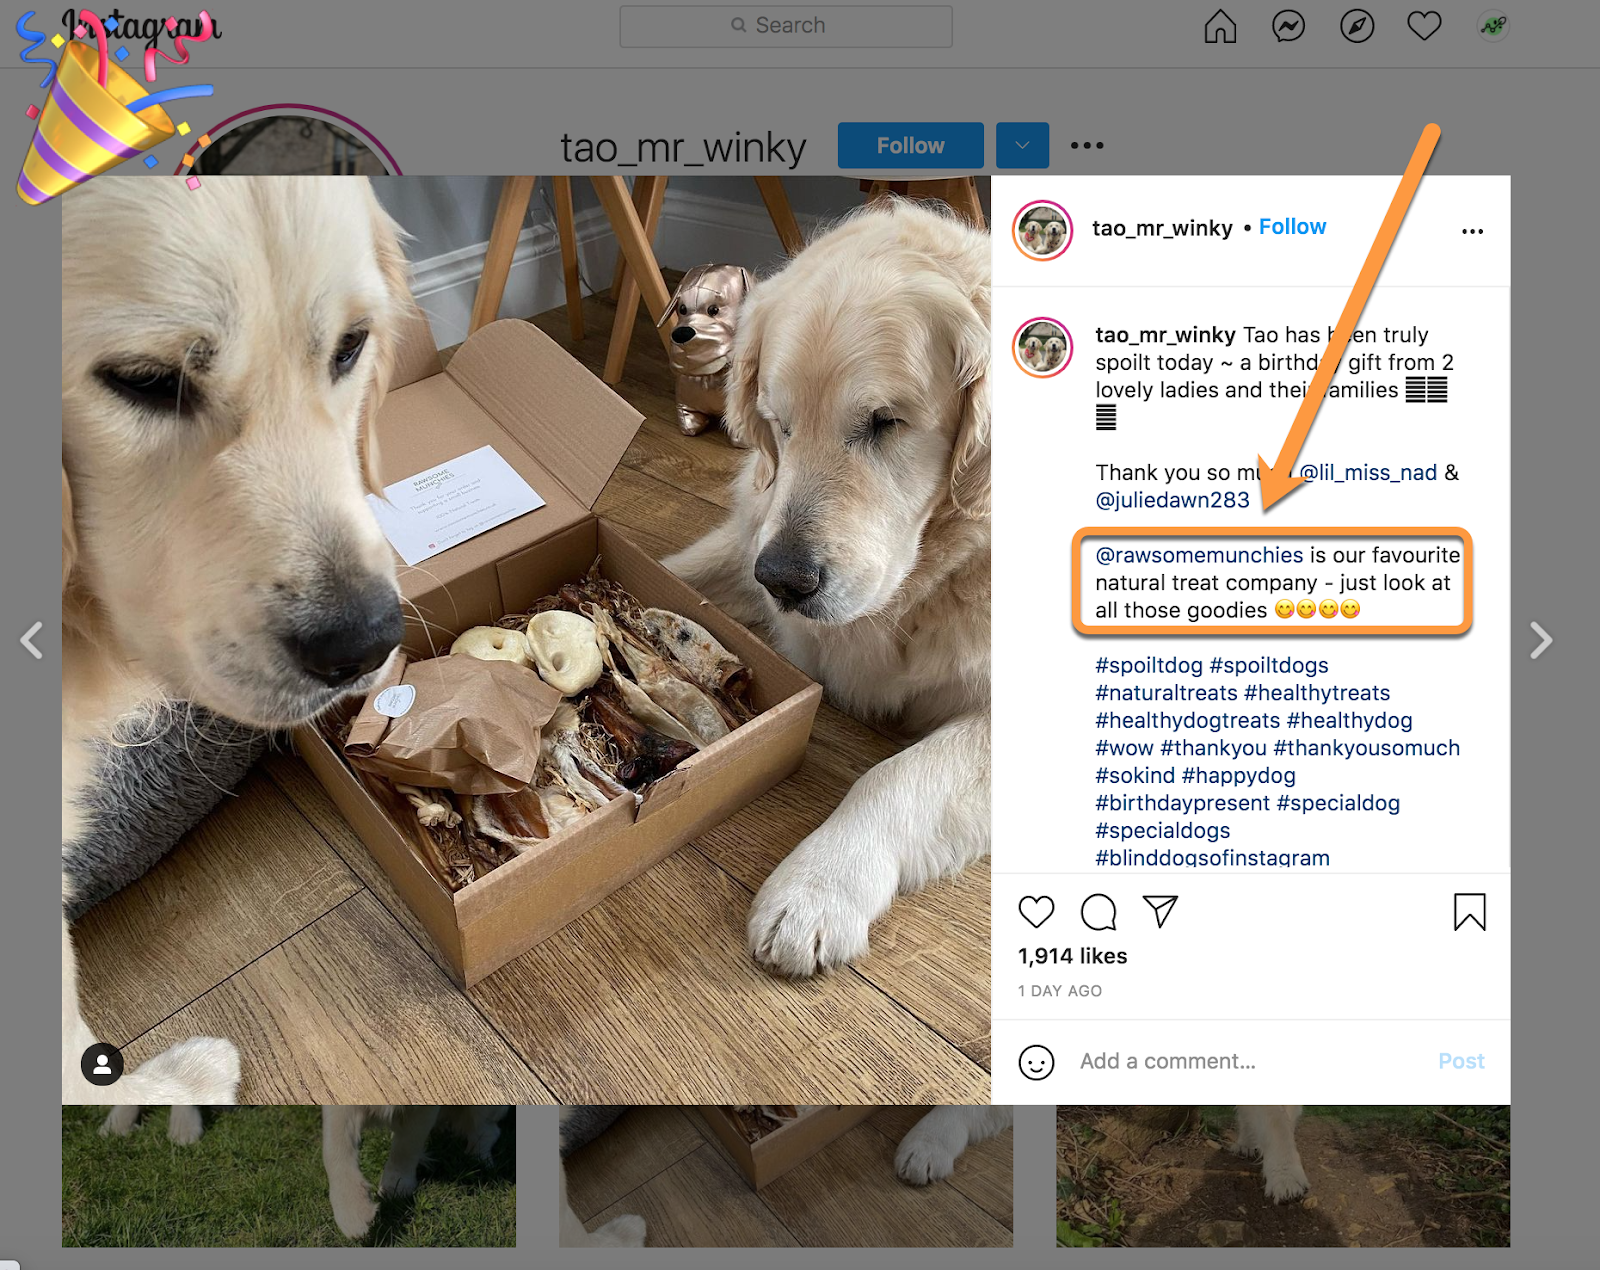Go to previous post arrow
Screen dimensions: 1600x1270
[32, 640]
